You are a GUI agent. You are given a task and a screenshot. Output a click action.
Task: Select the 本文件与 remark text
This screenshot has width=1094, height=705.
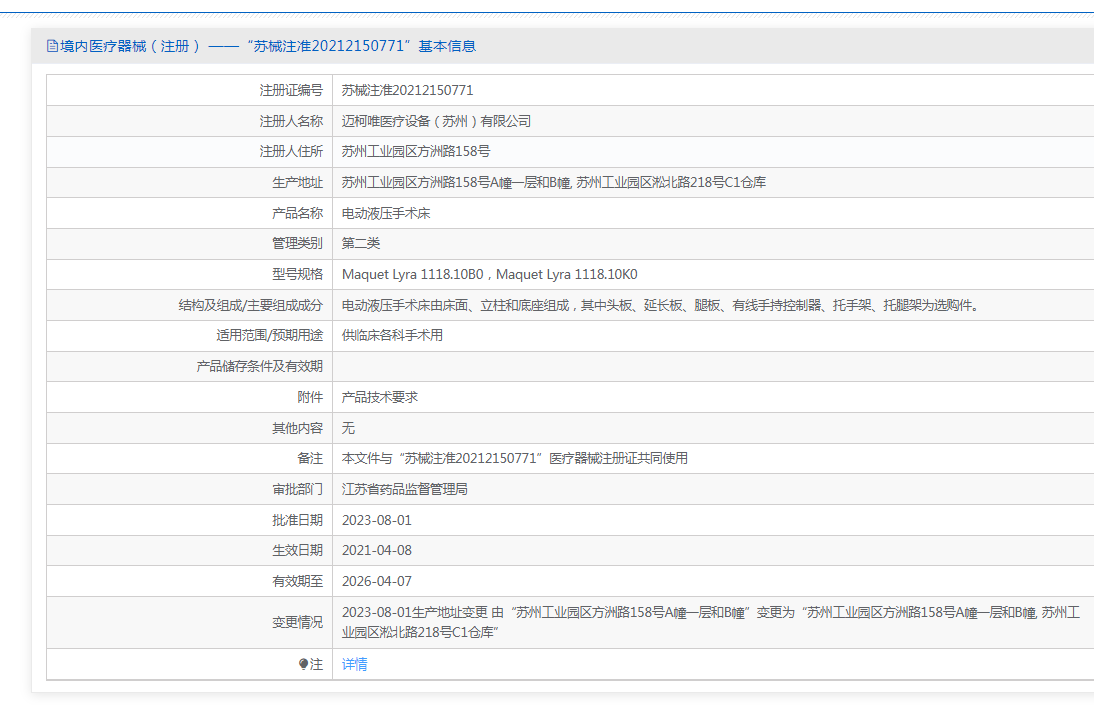coord(515,458)
